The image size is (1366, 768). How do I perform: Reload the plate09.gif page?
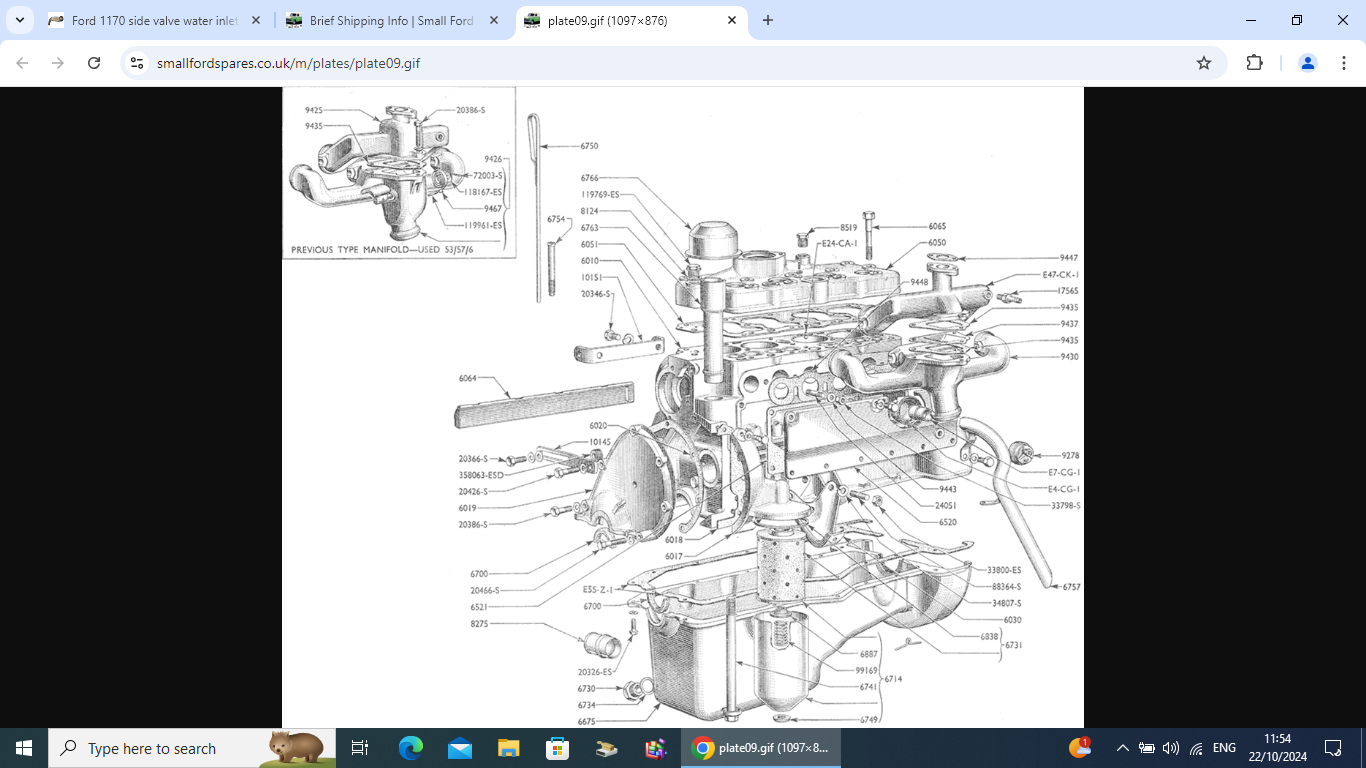tap(93, 62)
